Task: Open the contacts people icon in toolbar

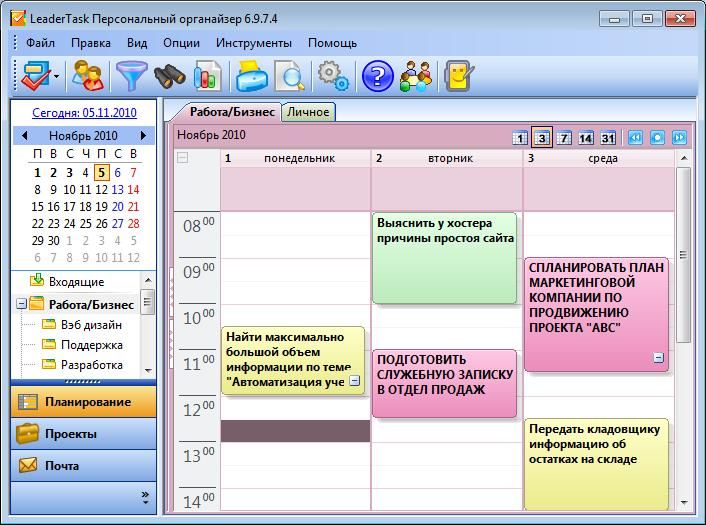Action: coord(415,76)
